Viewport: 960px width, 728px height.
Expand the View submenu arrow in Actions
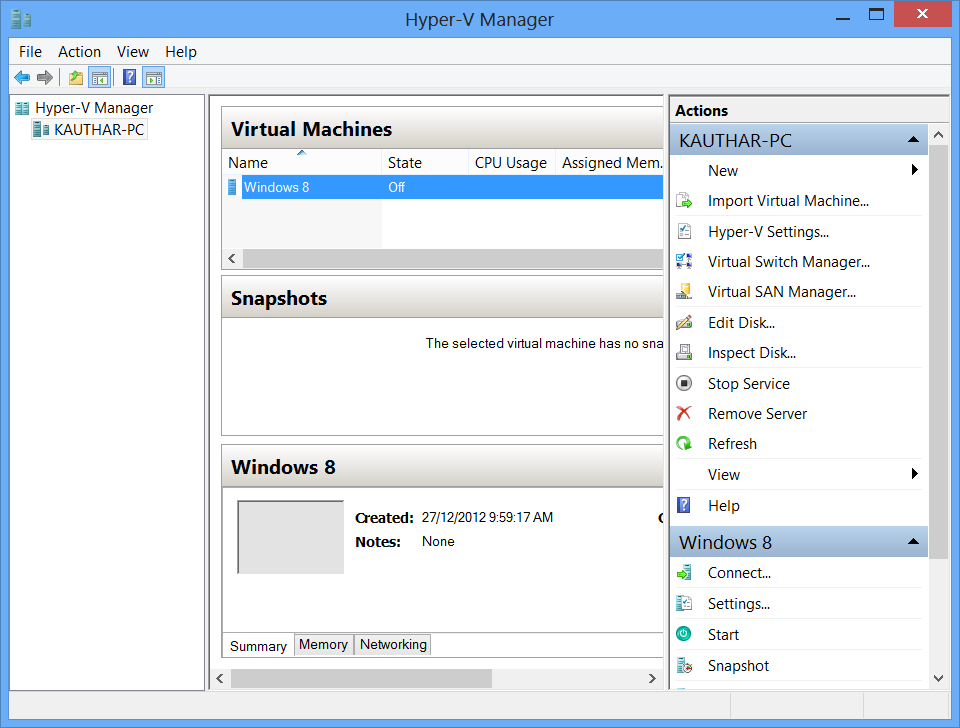click(914, 473)
